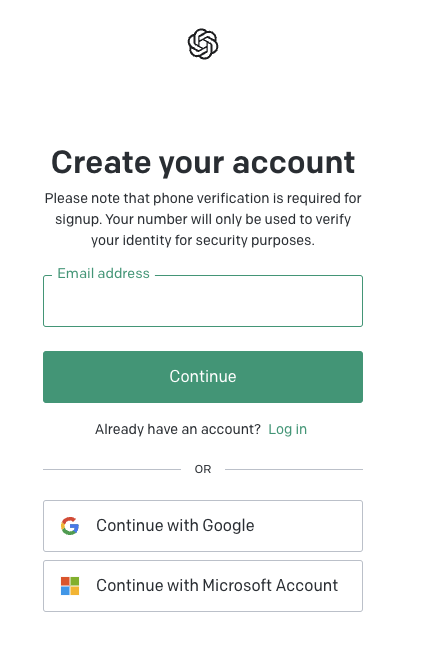426x651 pixels.
Task: Click the green square in Microsoft logo
Action: [75, 581]
